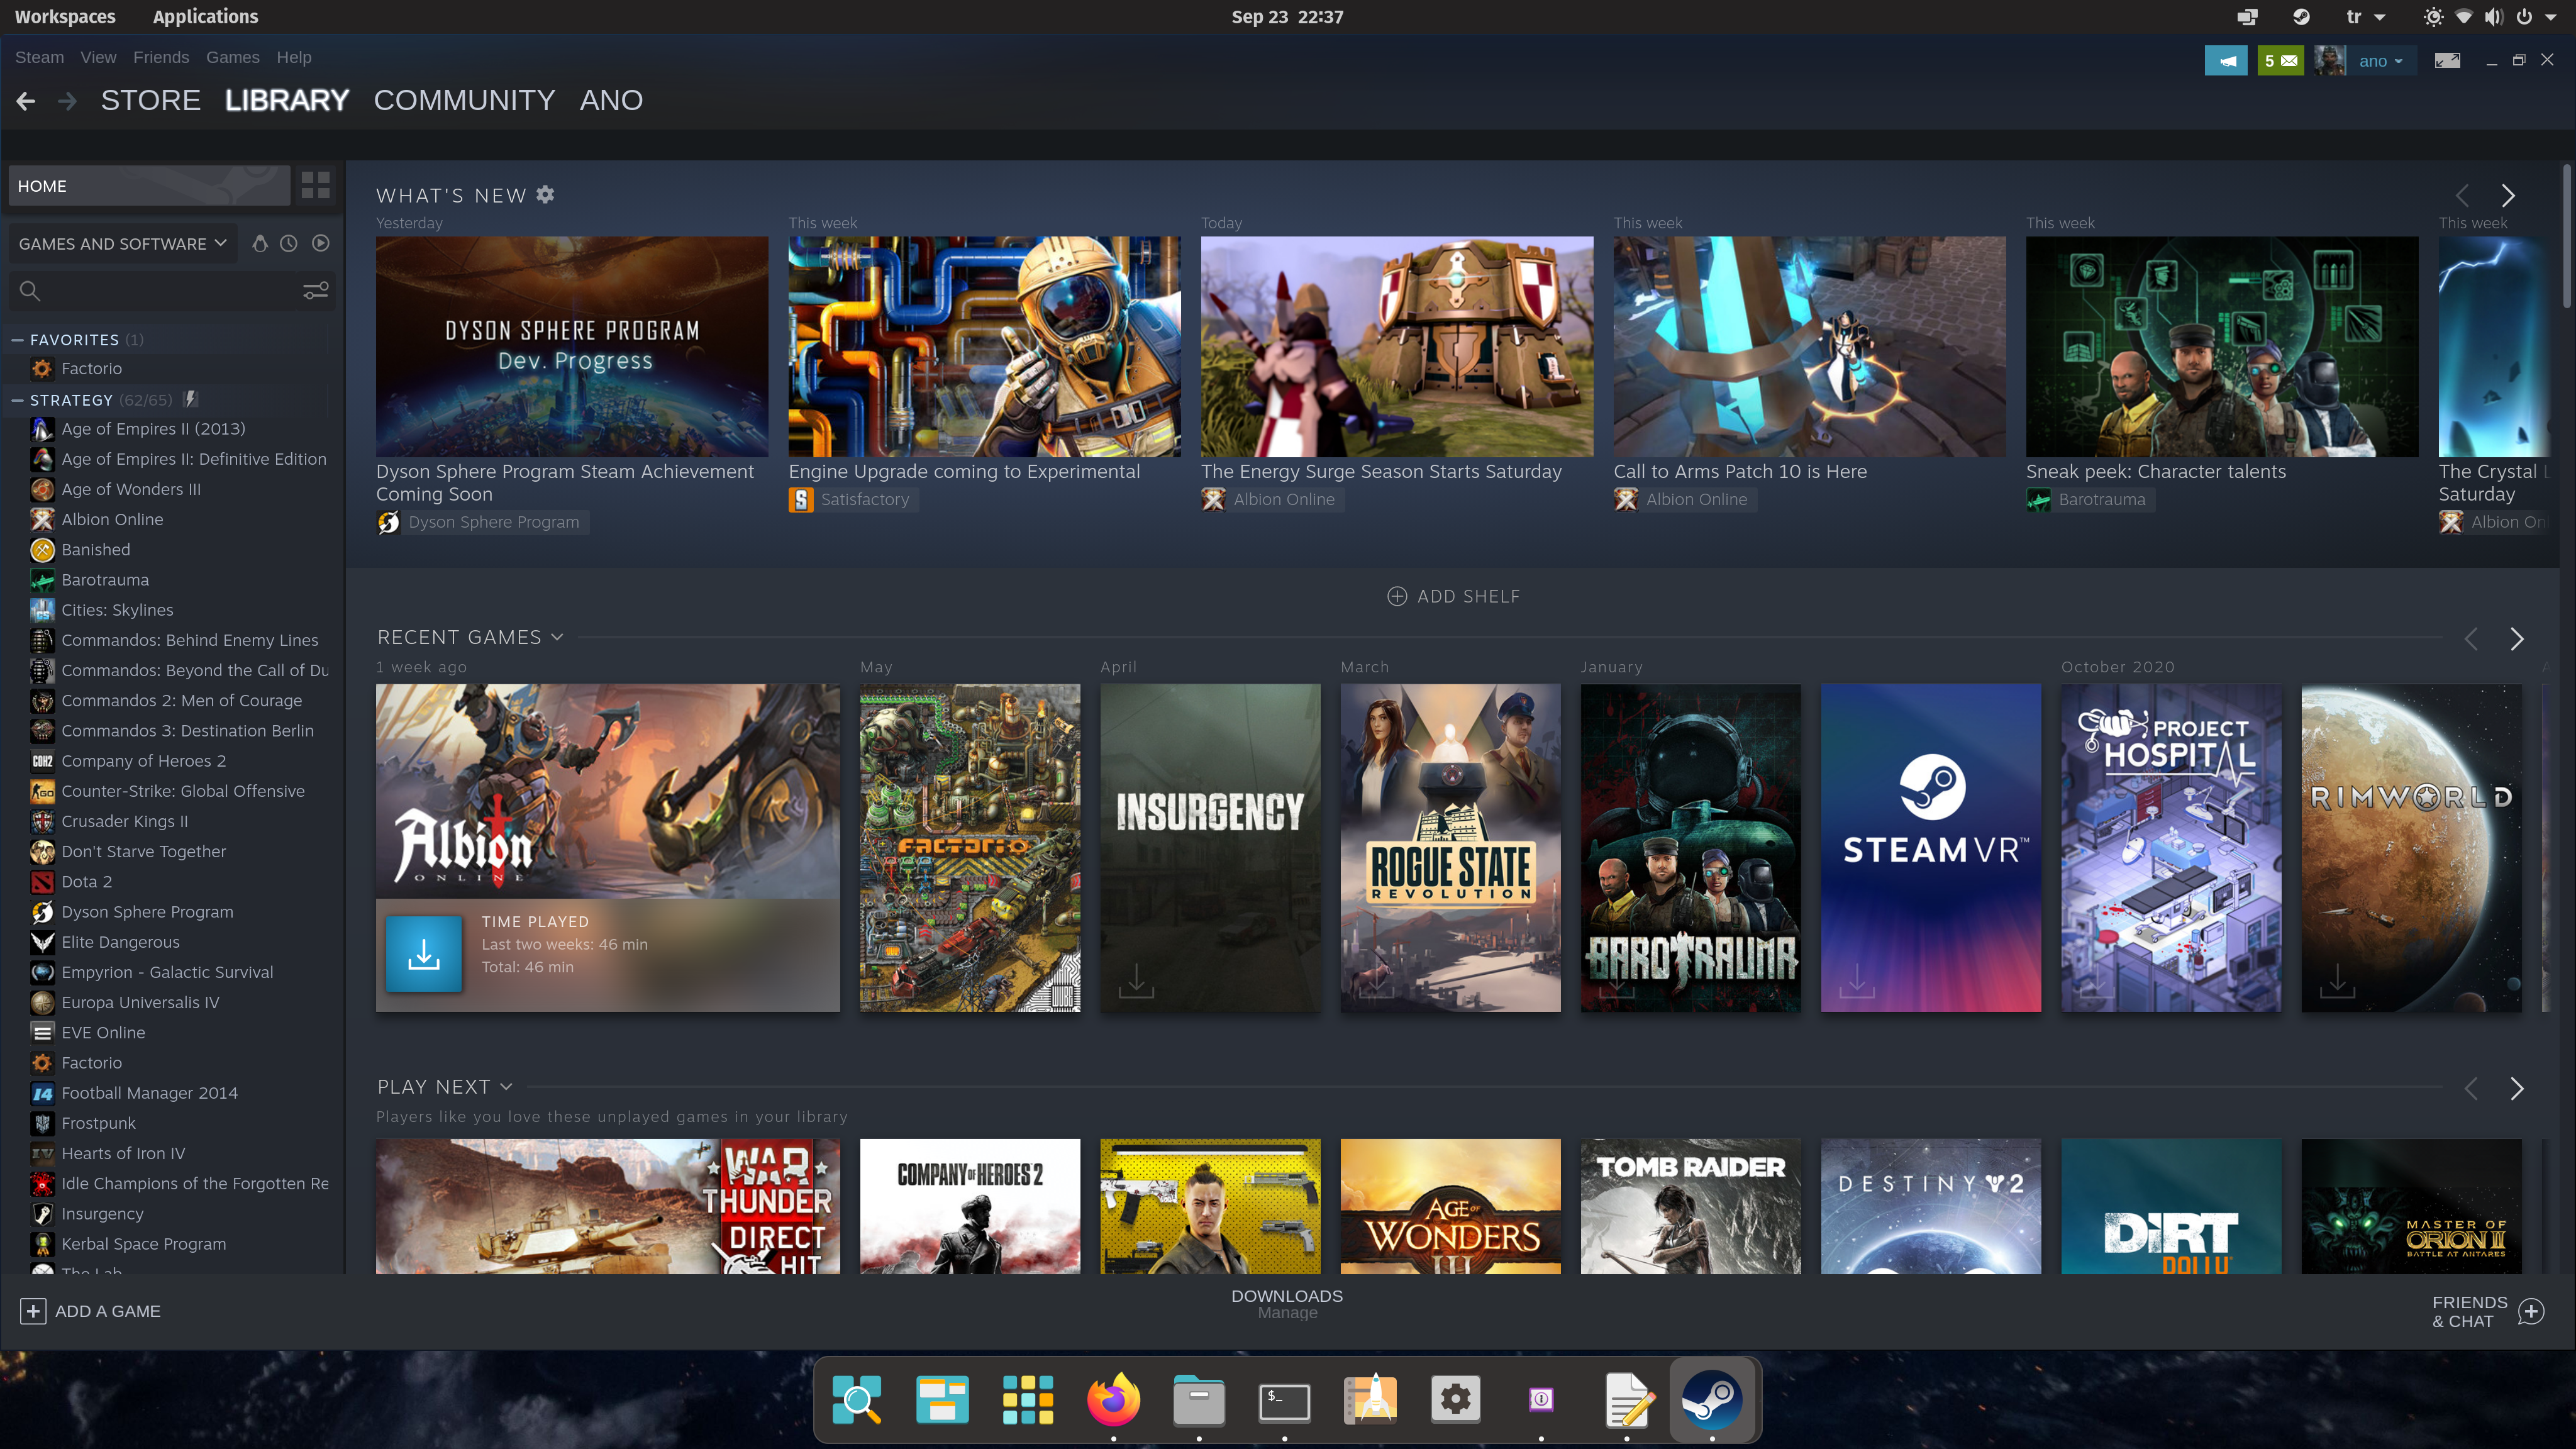The image size is (2576, 1449).
Task: Open advanced filter settings icon
Action: (x=316, y=291)
